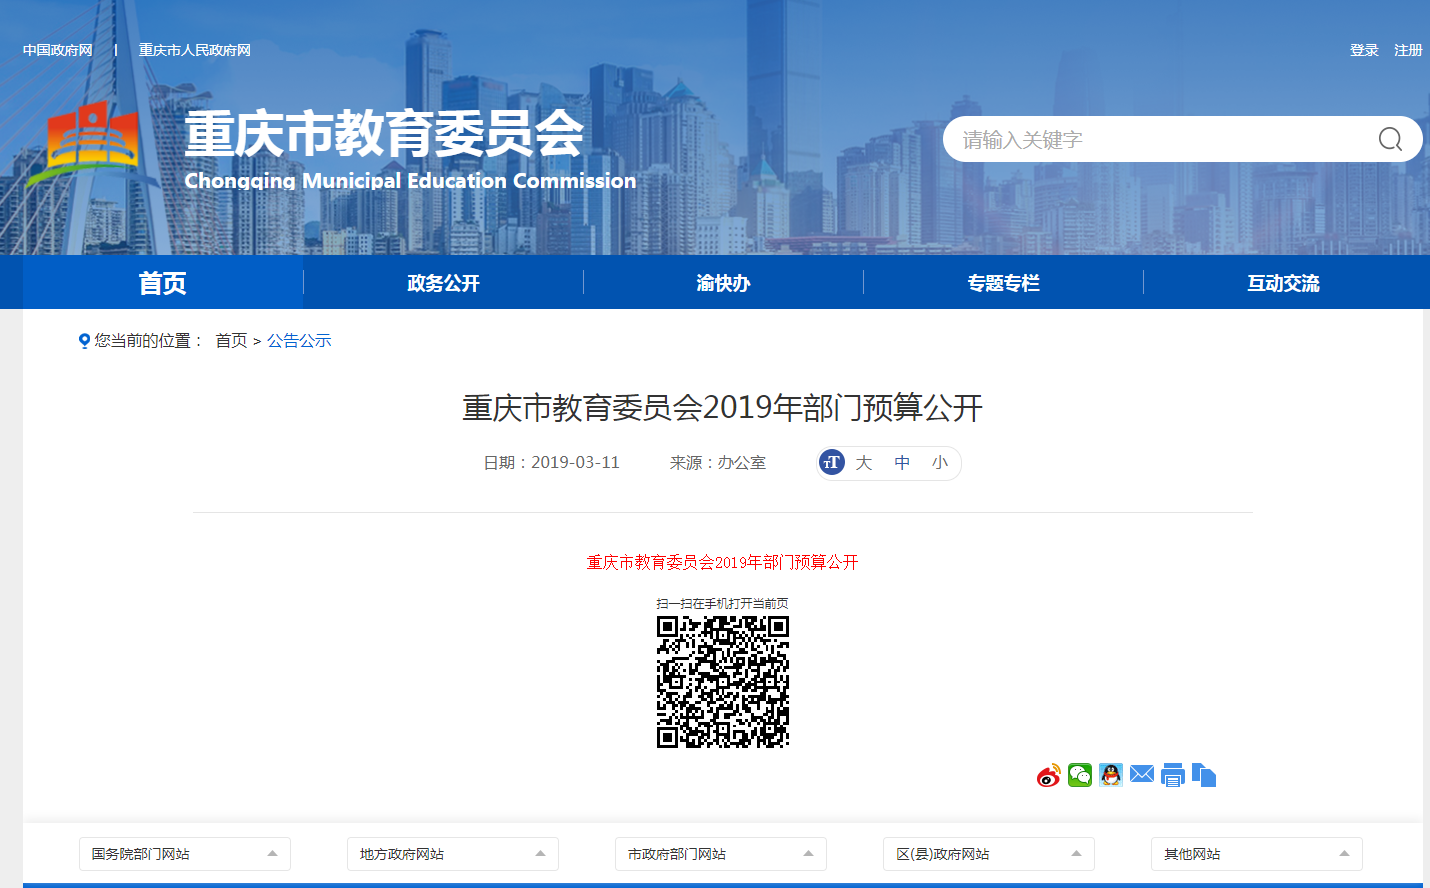This screenshot has width=1430, height=888.
Task: Click the source text 来源：办公室
Action: coord(718,462)
